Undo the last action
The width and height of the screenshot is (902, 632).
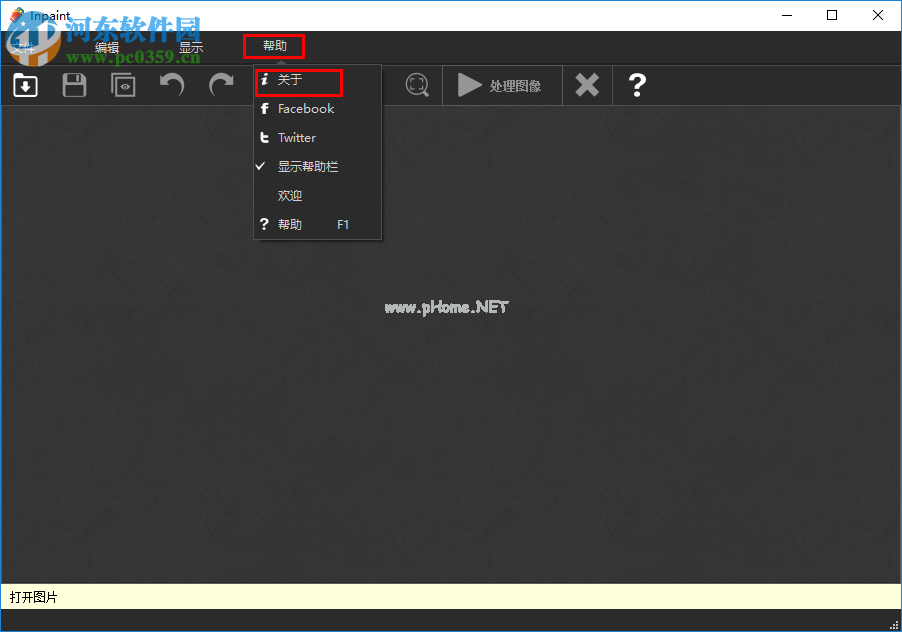pyautogui.click(x=171, y=85)
